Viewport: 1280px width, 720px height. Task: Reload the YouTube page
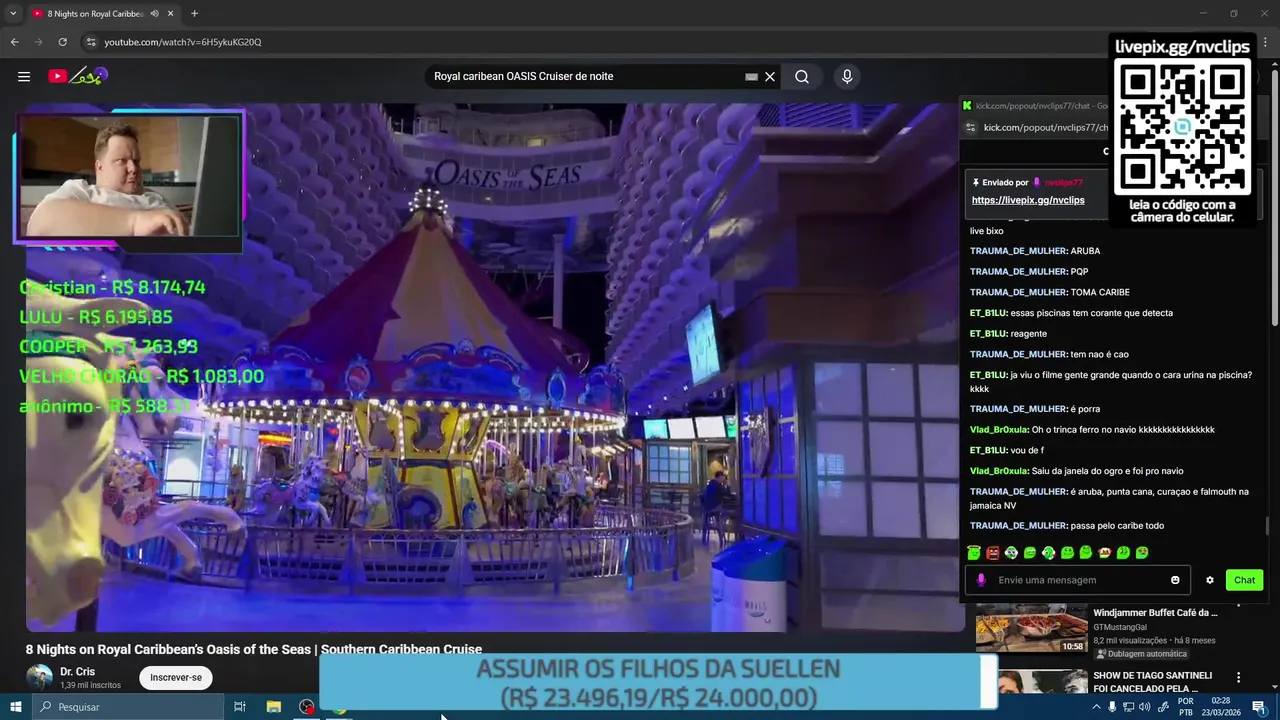(62, 42)
